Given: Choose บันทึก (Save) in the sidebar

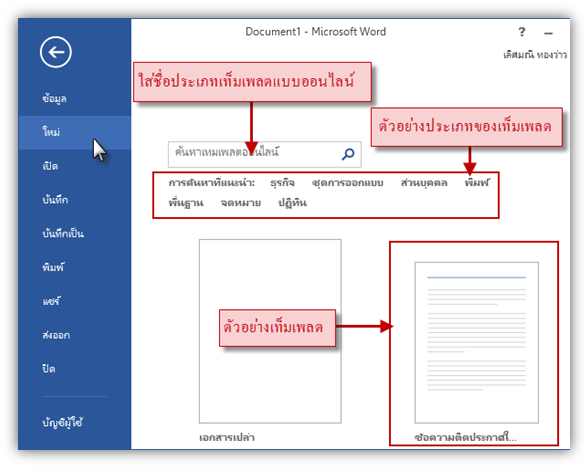Looking at the screenshot, I should click(x=55, y=200).
